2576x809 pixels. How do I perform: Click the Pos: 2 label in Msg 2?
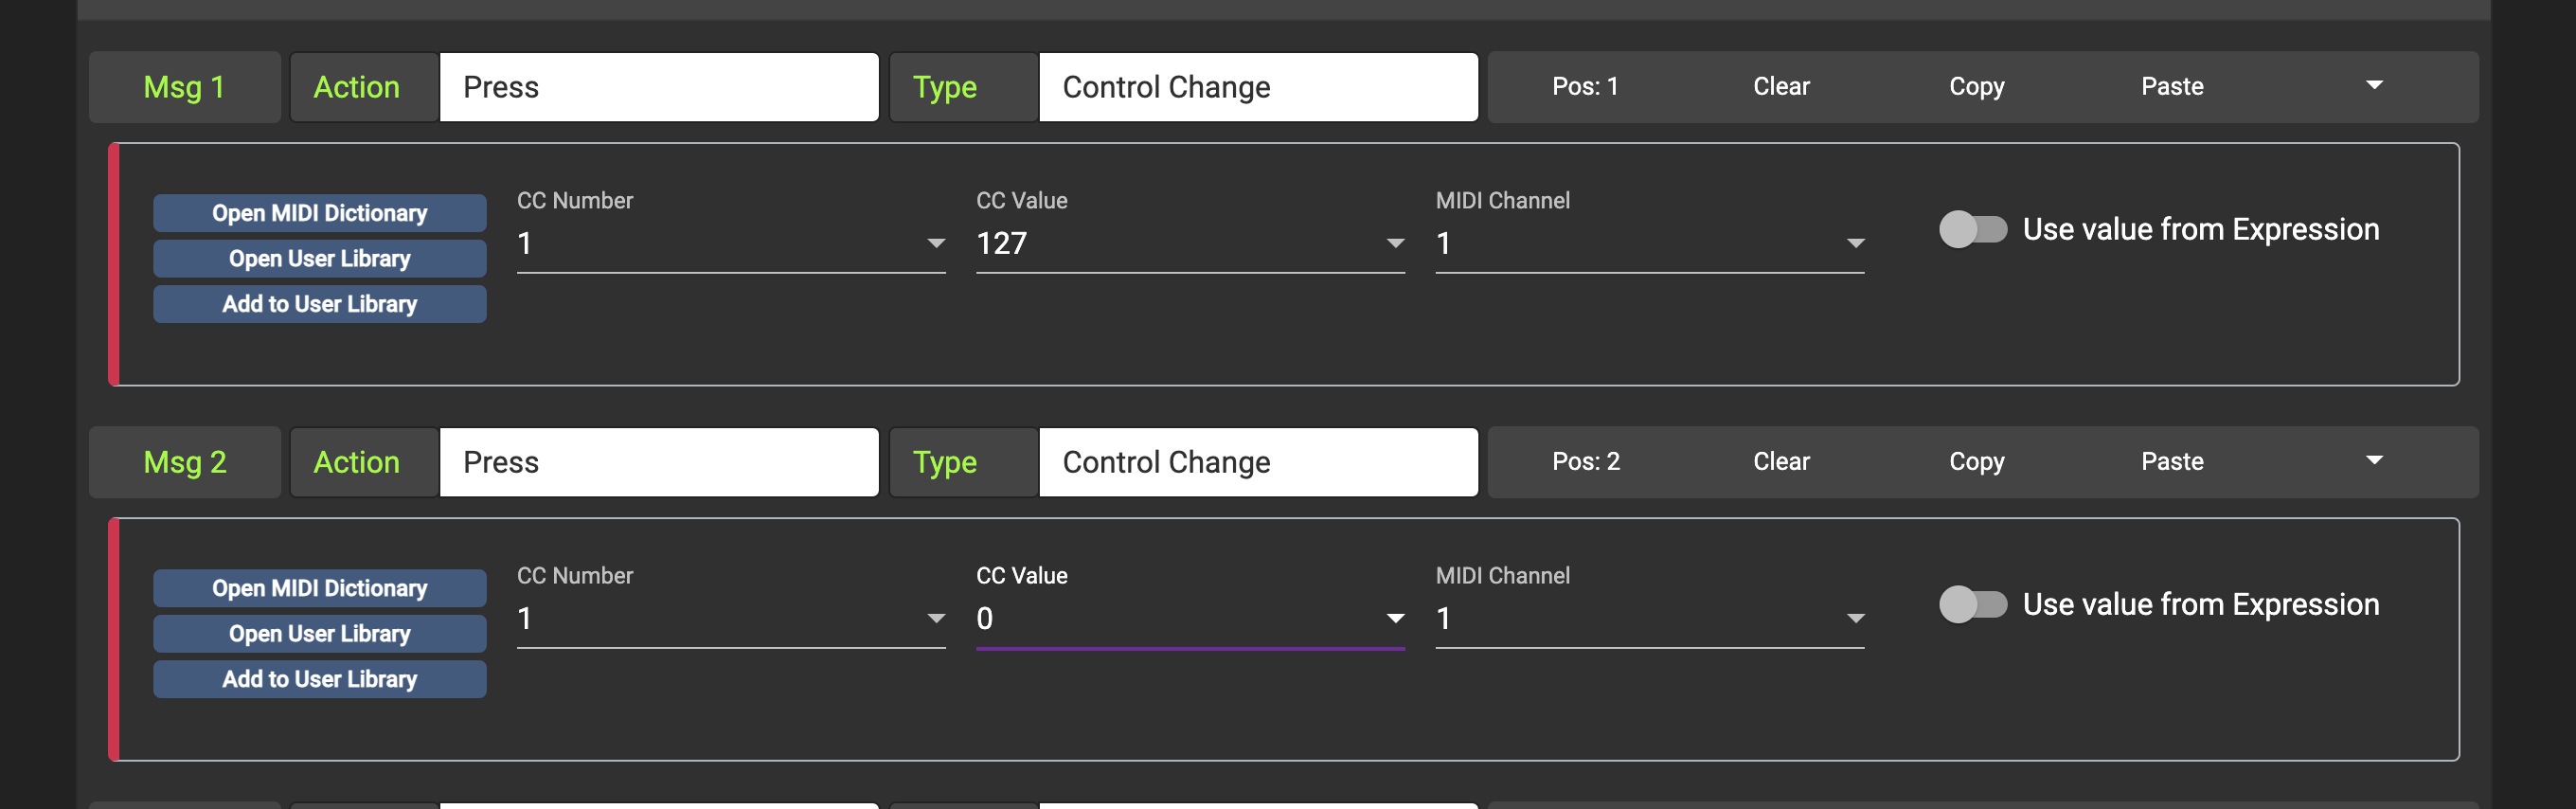(1585, 462)
